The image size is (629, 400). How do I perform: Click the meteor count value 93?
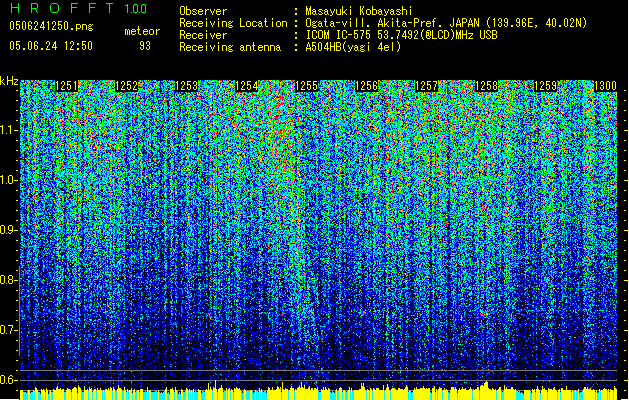coord(145,46)
